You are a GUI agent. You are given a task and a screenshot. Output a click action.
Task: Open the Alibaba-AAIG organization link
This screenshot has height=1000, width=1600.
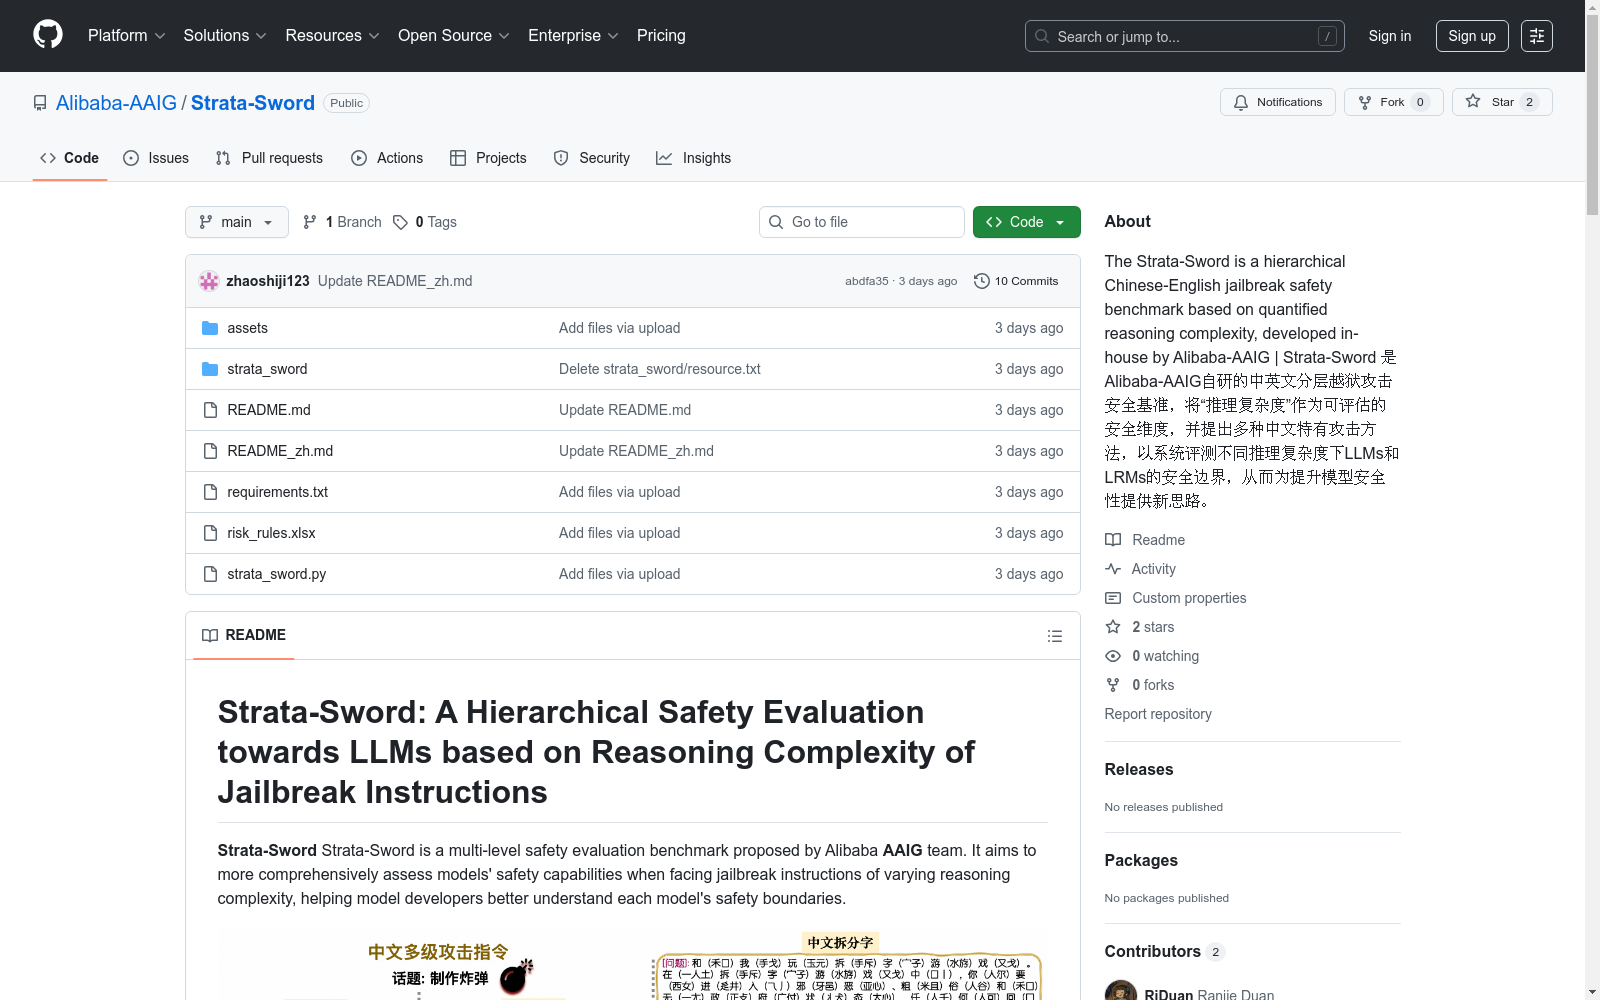click(x=116, y=103)
